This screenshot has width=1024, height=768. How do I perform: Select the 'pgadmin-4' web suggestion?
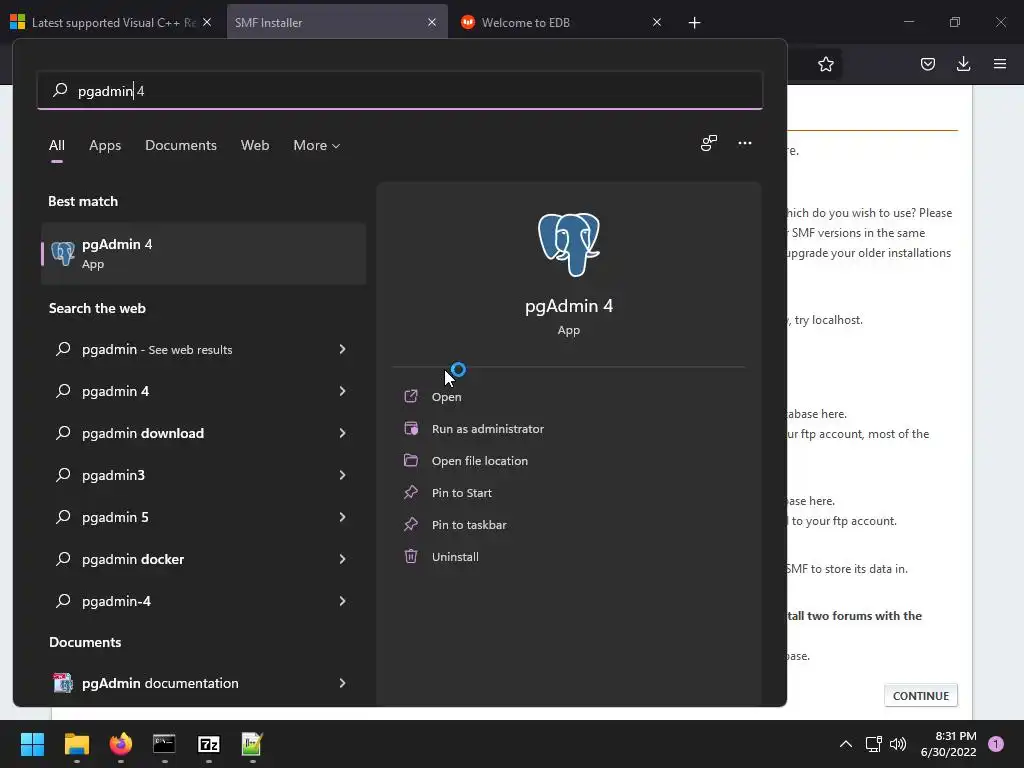116,601
